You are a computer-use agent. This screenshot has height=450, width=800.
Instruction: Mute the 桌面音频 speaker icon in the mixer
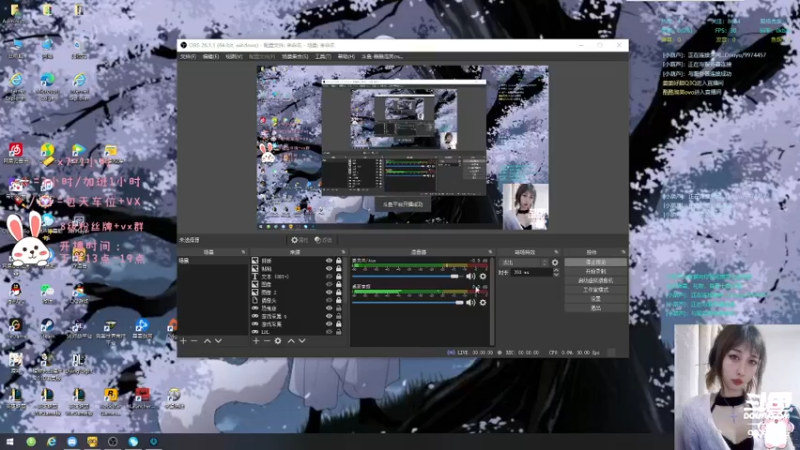[470, 303]
